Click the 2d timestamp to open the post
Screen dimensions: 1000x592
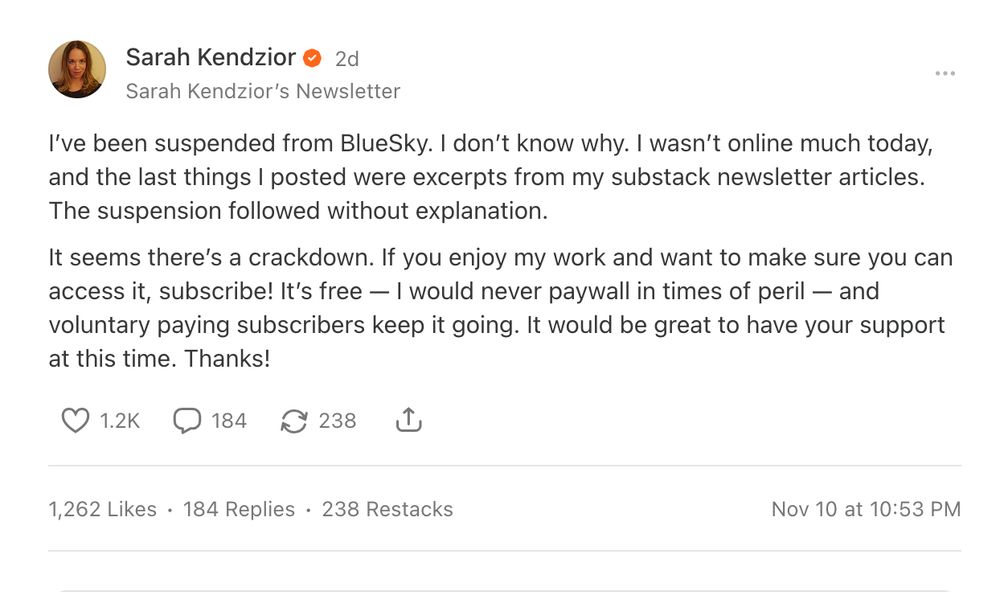click(x=347, y=57)
